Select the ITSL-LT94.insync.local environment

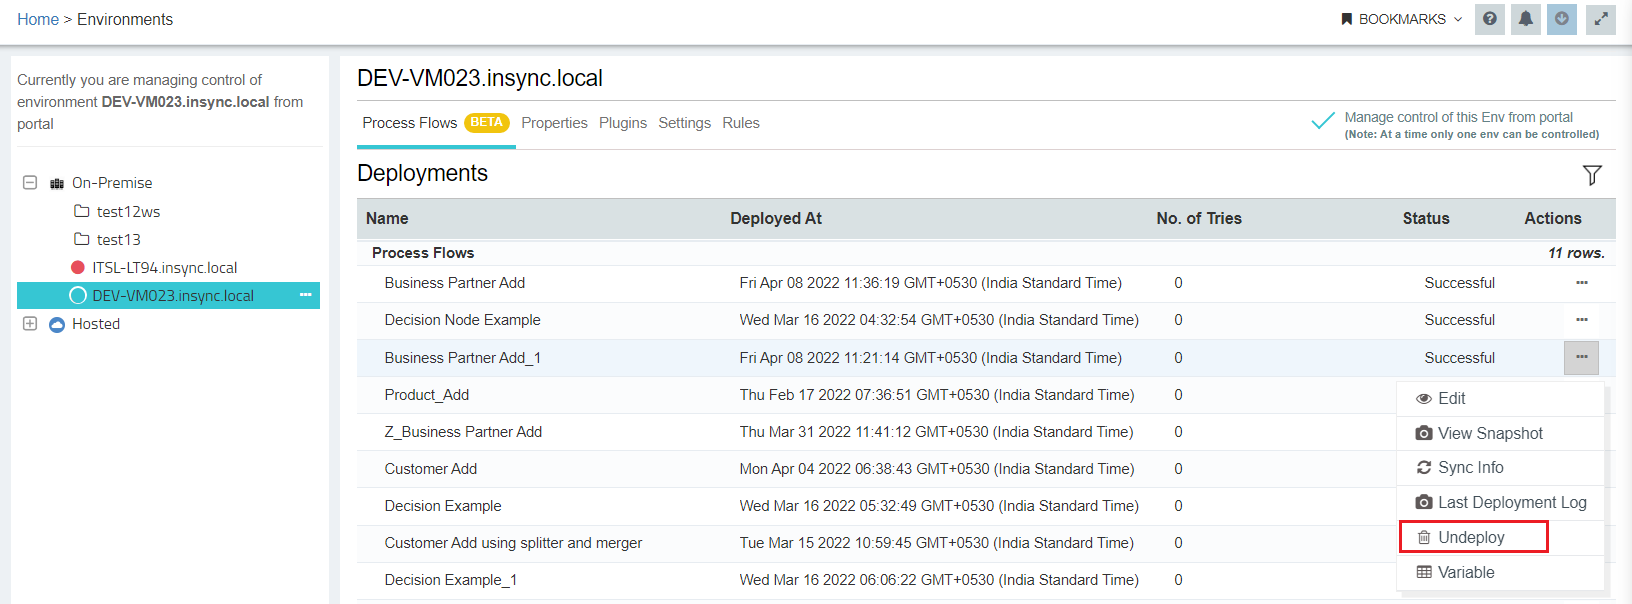164,268
